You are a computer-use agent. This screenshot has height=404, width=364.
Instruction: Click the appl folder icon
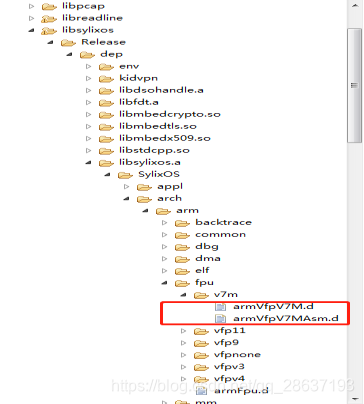144,187
